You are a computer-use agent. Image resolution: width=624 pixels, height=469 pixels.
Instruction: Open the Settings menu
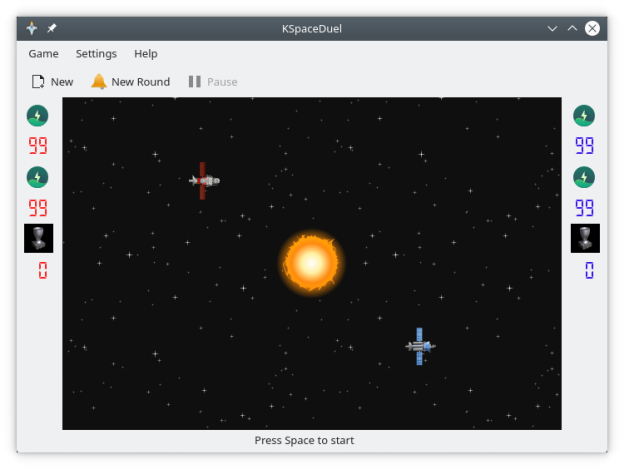click(96, 54)
